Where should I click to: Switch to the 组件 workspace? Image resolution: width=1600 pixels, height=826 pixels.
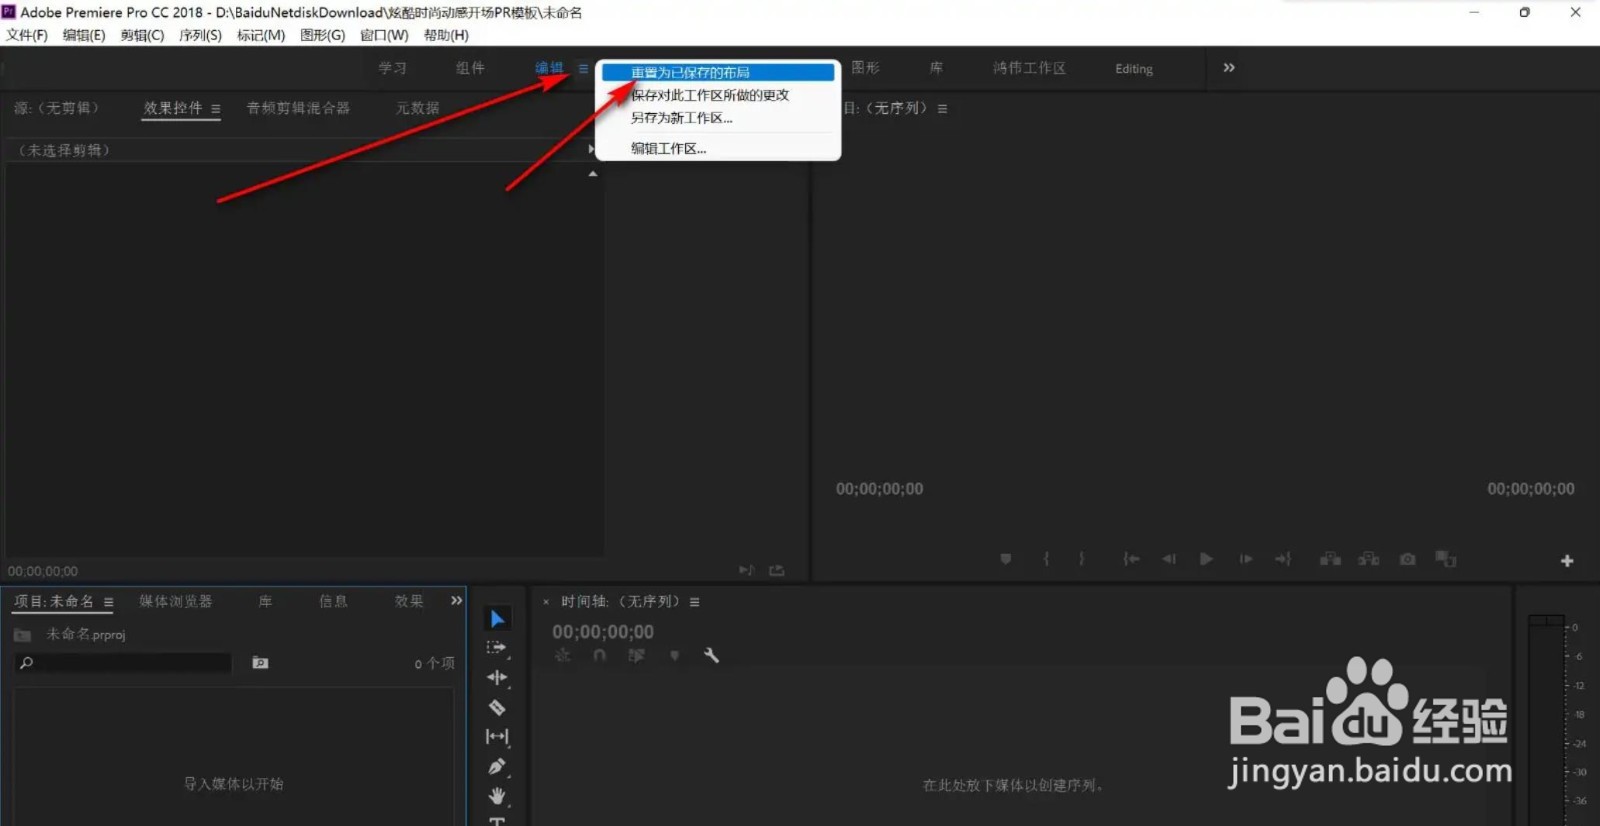tap(470, 68)
